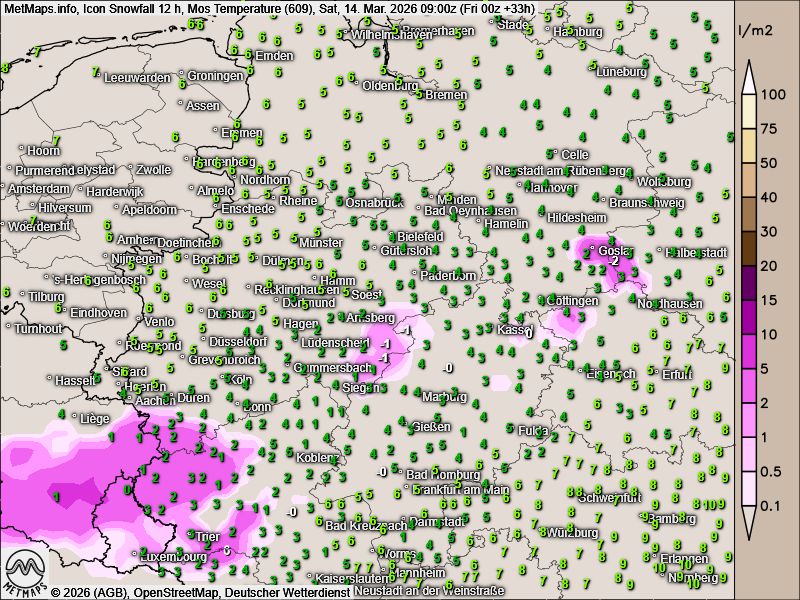Click the Paderborn city label
Image resolution: width=800 pixels, height=600 pixels.
coord(448,275)
